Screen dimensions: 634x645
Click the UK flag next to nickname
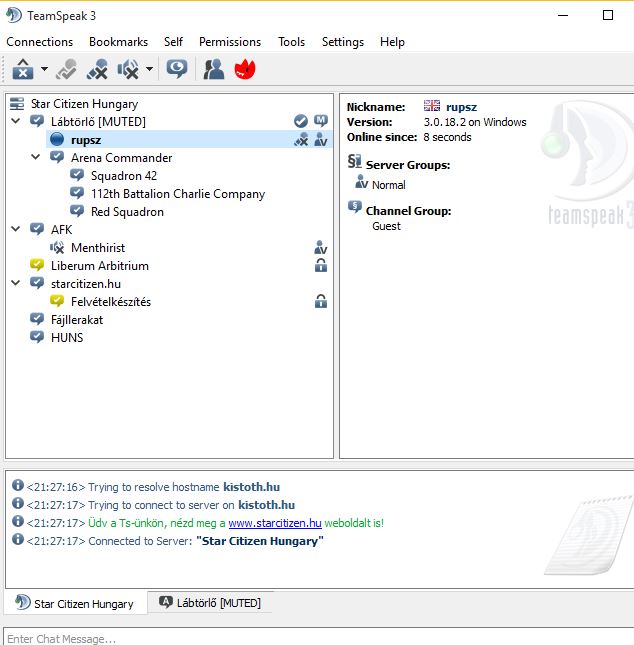pos(432,106)
